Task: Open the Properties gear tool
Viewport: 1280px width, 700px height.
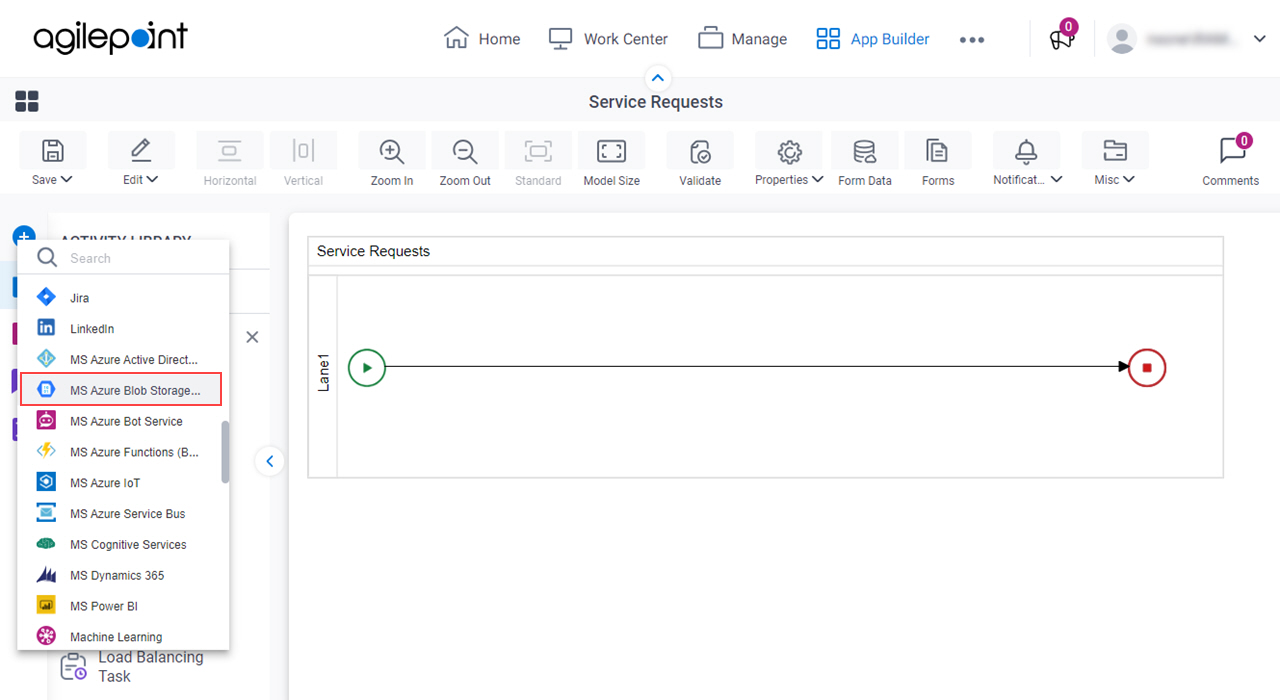Action: coord(789,151)
